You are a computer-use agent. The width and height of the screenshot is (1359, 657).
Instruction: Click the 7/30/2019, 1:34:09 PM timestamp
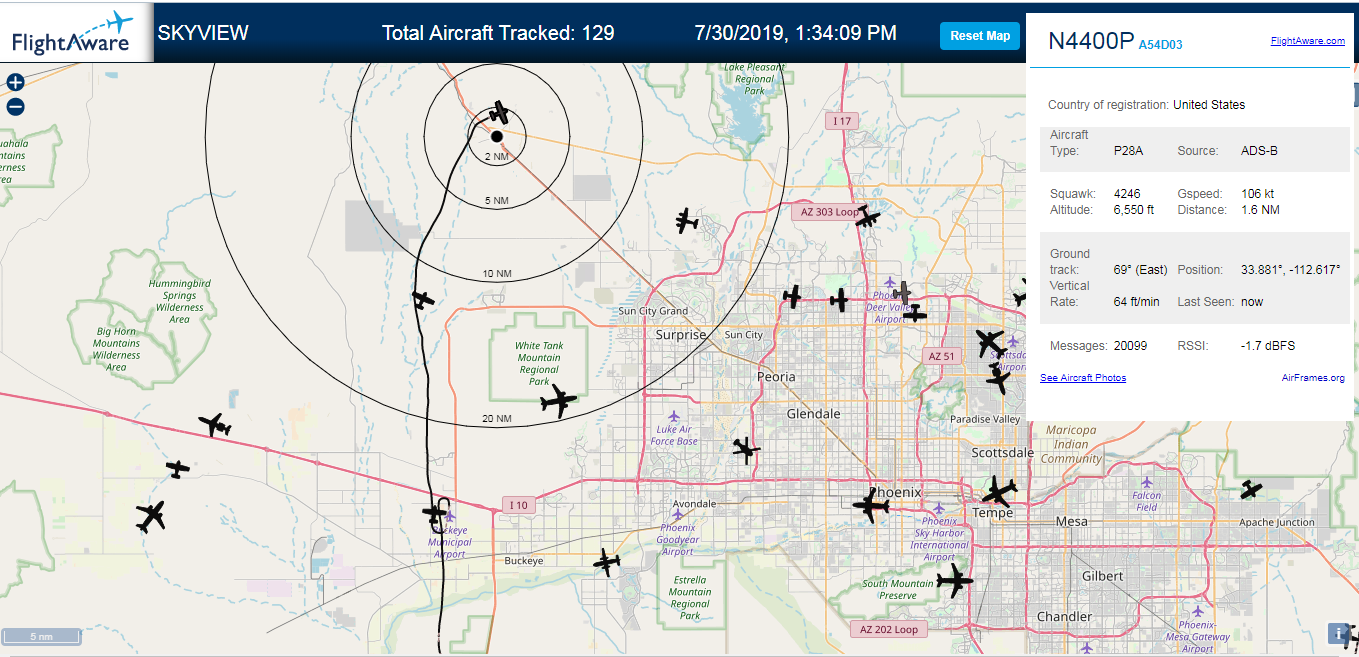click(796, 33)
